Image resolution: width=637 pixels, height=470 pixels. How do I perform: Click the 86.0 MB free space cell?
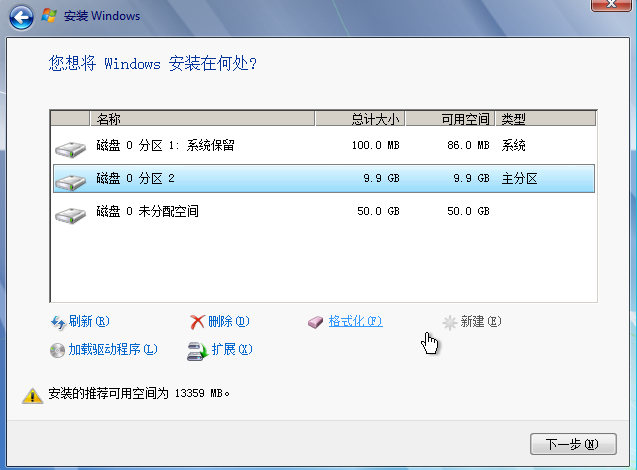[x=468, y=145]
